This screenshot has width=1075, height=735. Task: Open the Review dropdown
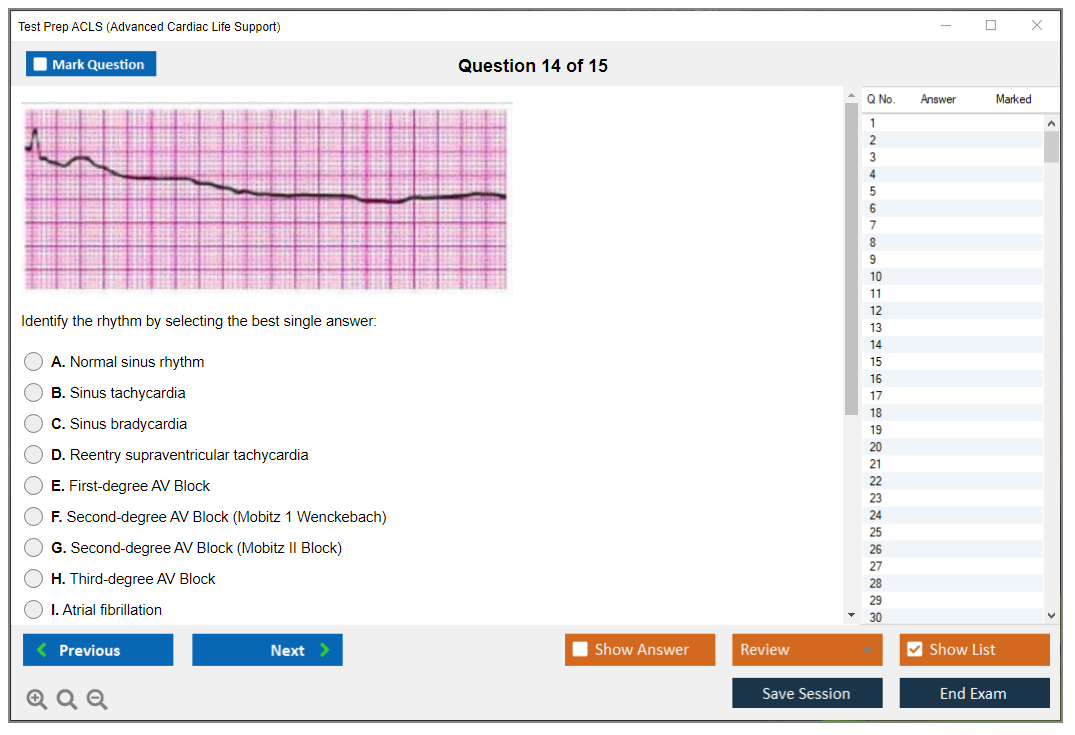tap(807, 650)
